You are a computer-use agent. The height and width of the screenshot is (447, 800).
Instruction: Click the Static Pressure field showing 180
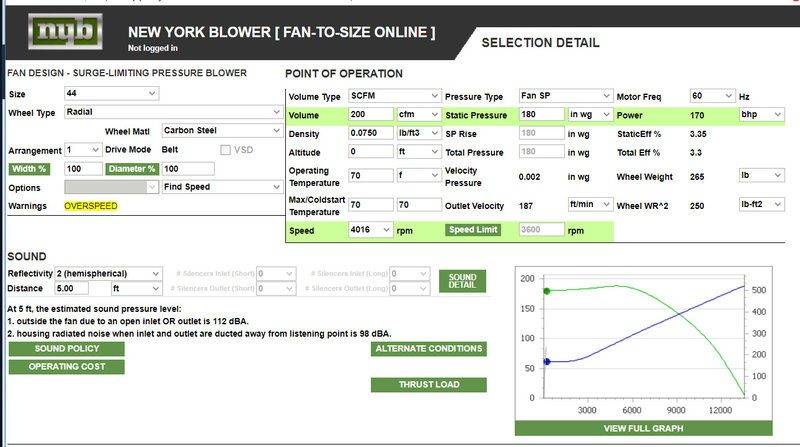click(542, 114)
